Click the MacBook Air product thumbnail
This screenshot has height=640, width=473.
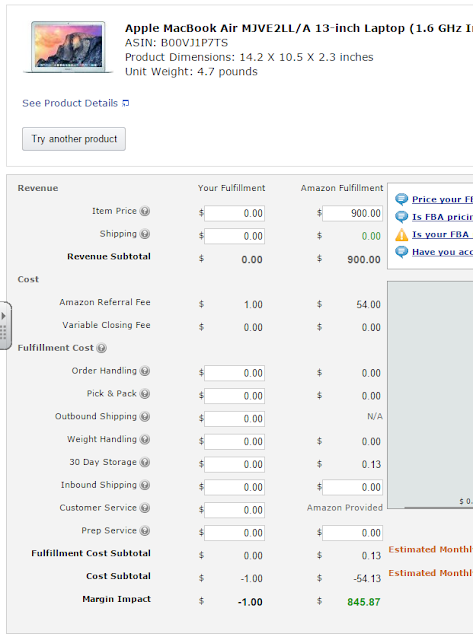coord(68,47)
